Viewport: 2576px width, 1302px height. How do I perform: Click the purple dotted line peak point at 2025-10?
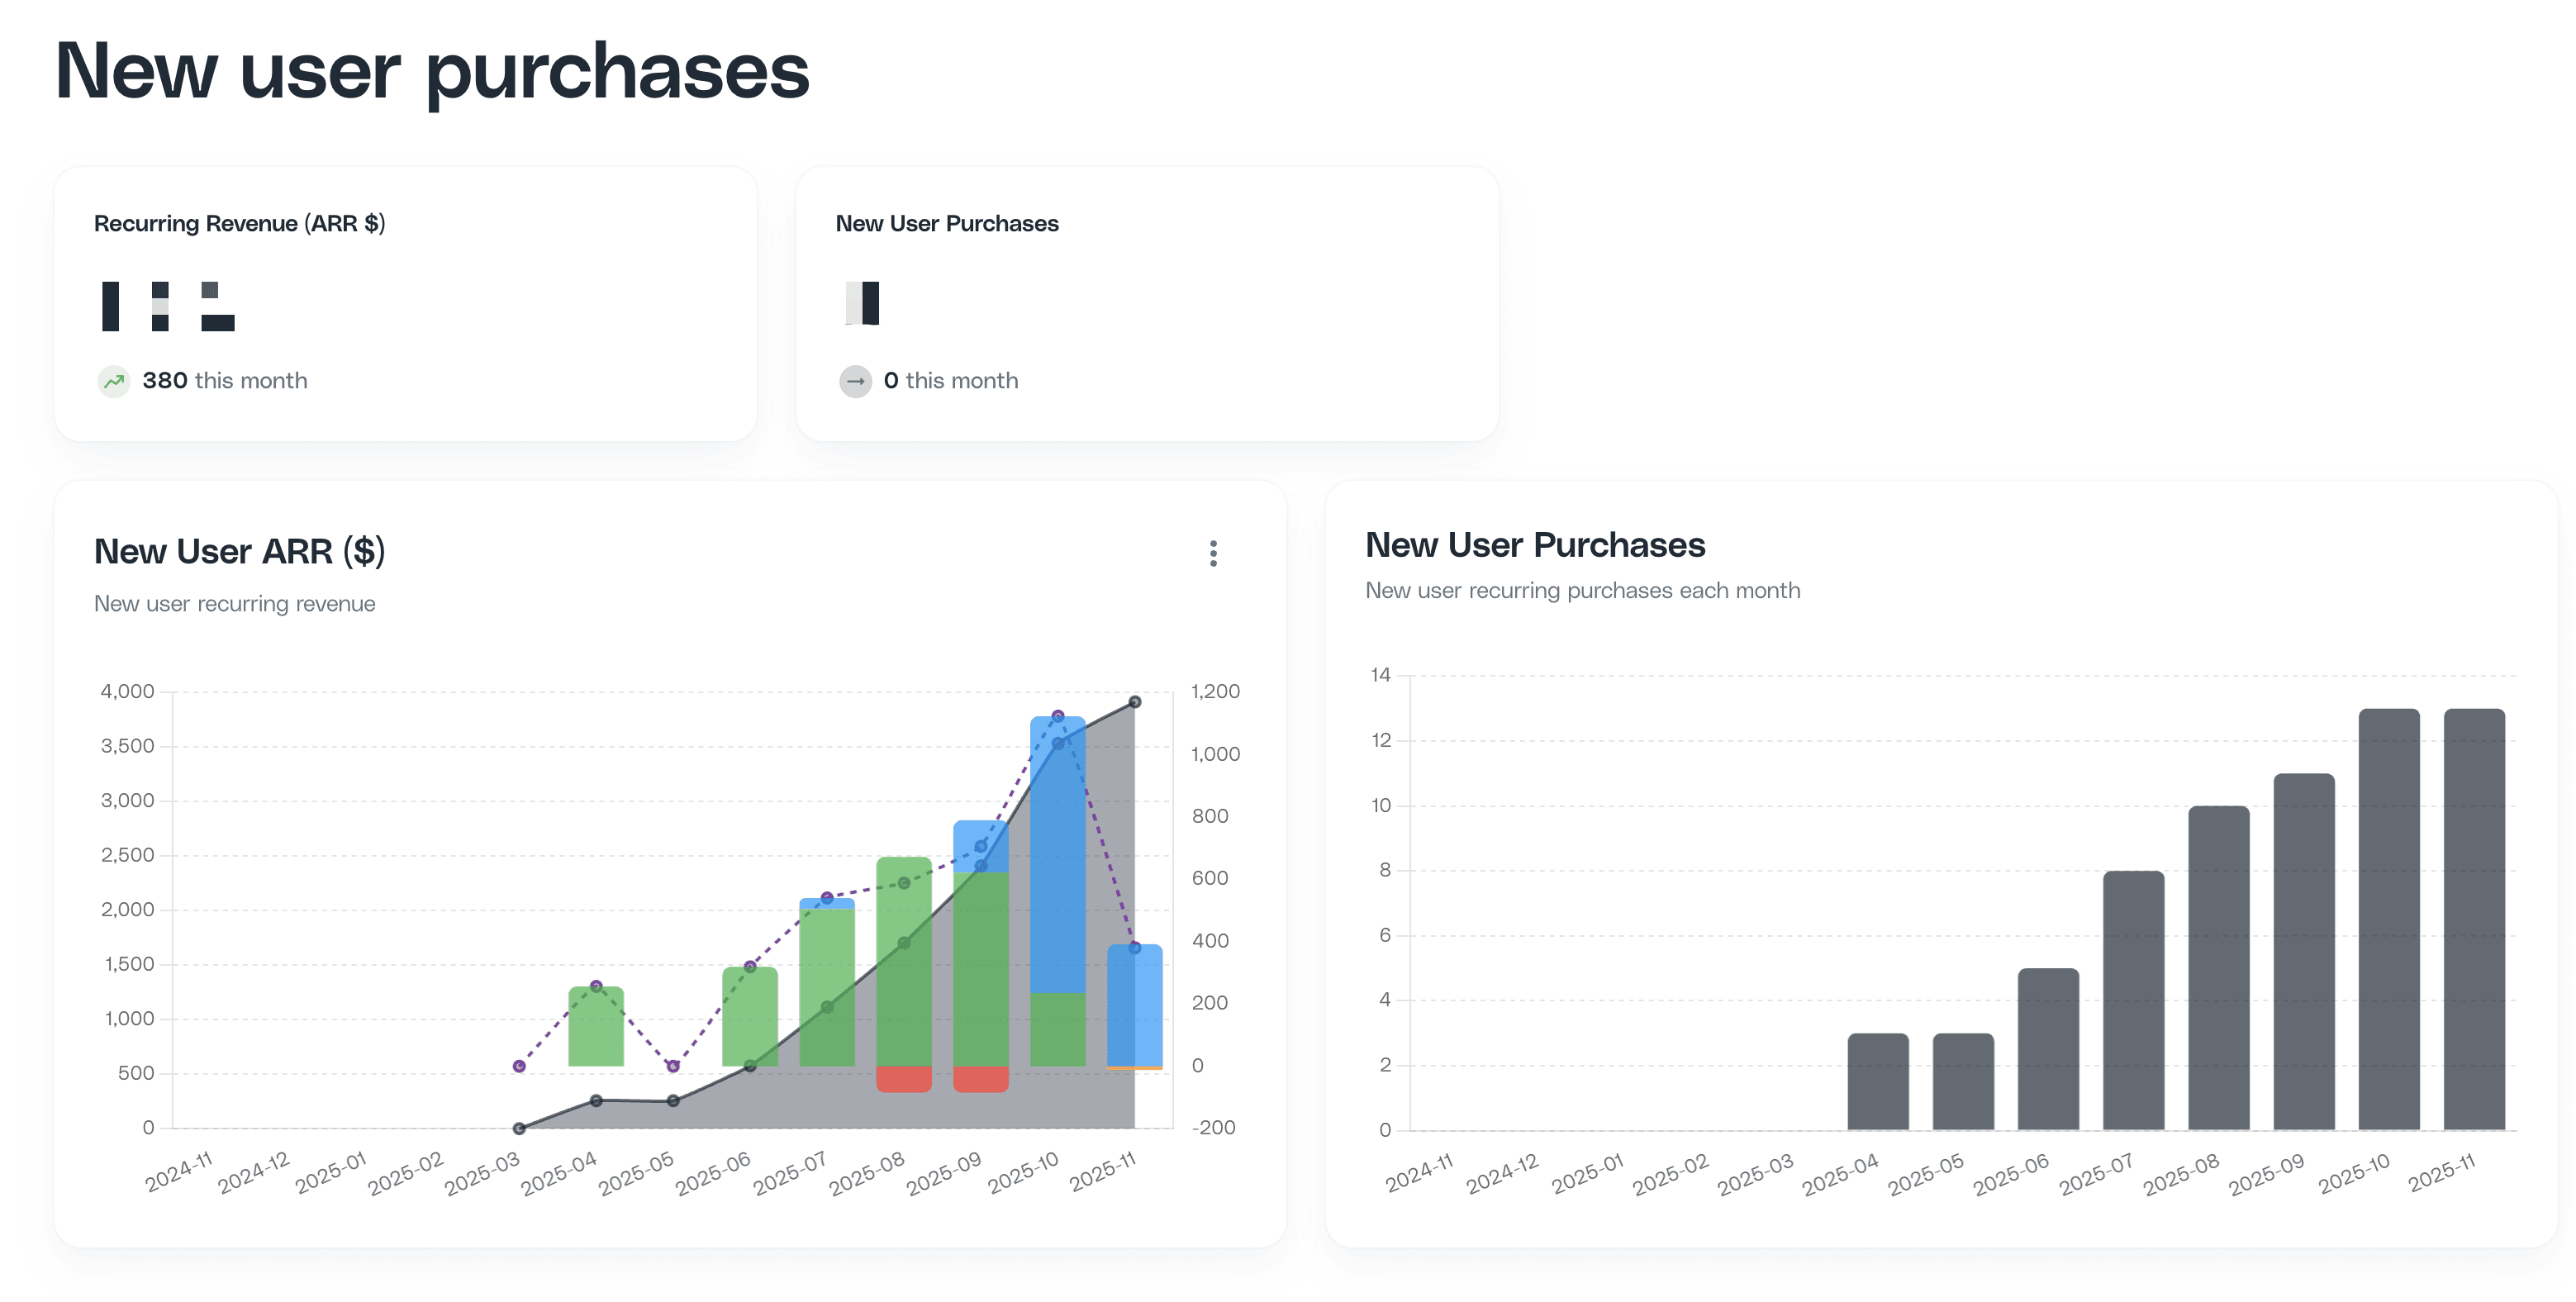1058,716
